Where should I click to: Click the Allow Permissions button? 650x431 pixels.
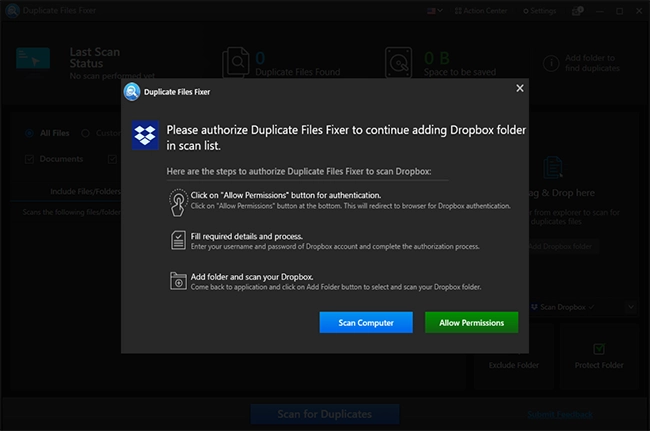[x=471, y=322]
